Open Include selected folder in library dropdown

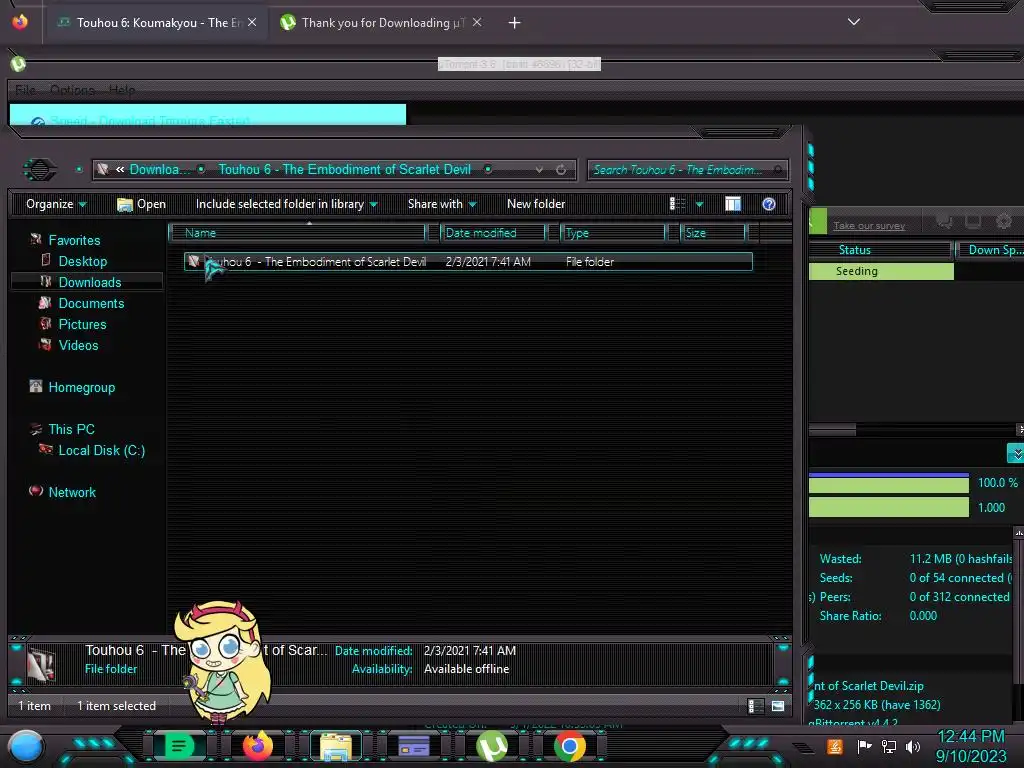287,204
